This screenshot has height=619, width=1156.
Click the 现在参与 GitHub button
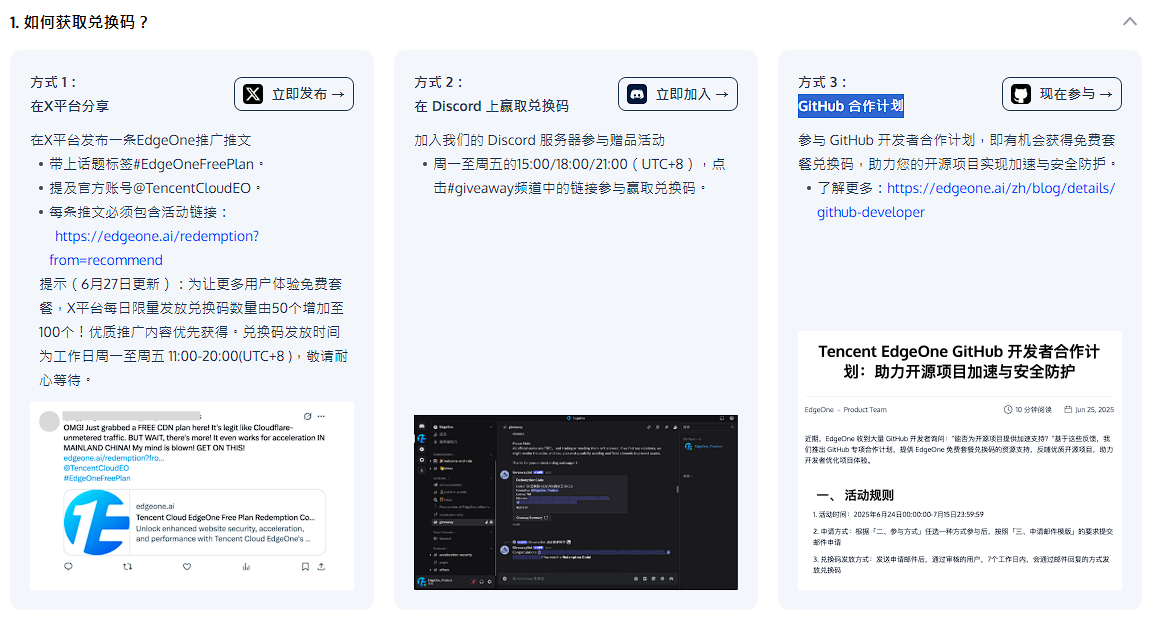pos(1062,94)
